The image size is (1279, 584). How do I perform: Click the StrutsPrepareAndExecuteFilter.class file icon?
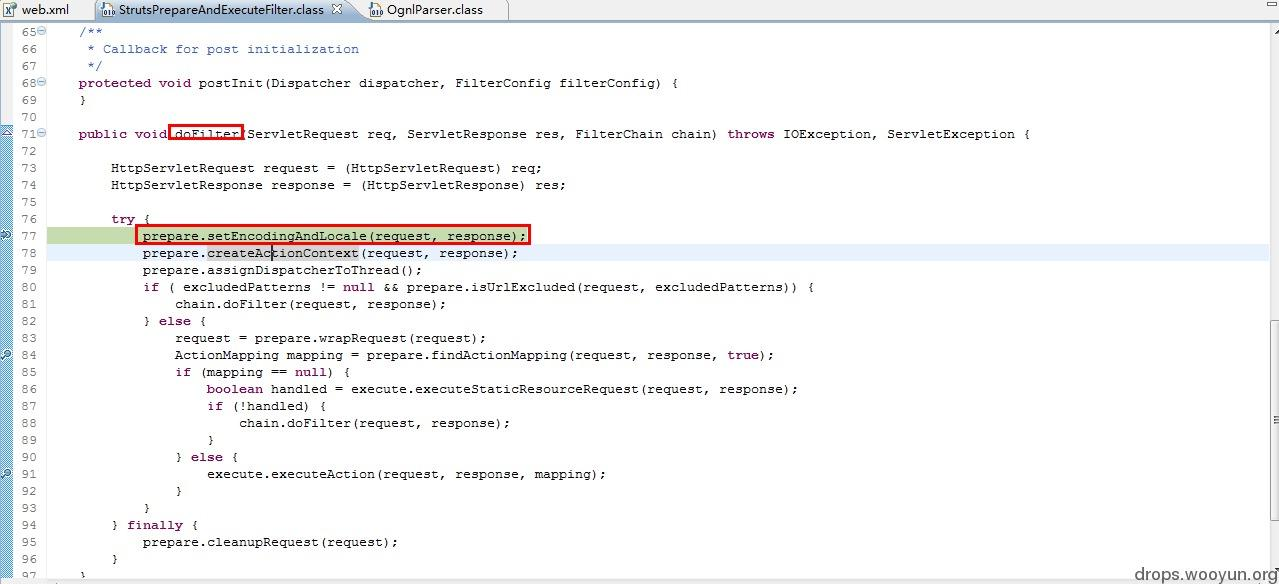(108, 9)
